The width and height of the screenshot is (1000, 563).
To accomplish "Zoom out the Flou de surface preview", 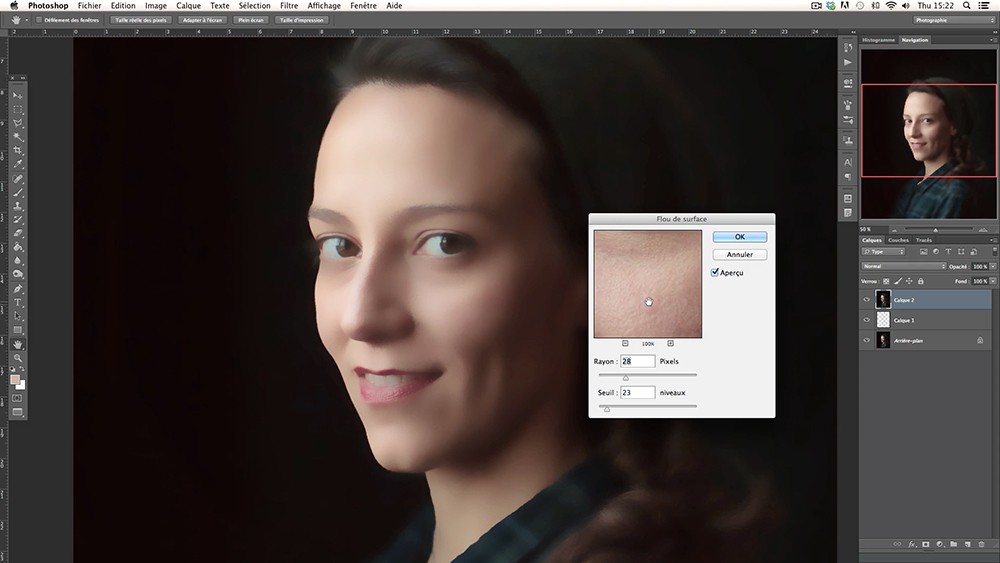I will click(x=625, y=344).
